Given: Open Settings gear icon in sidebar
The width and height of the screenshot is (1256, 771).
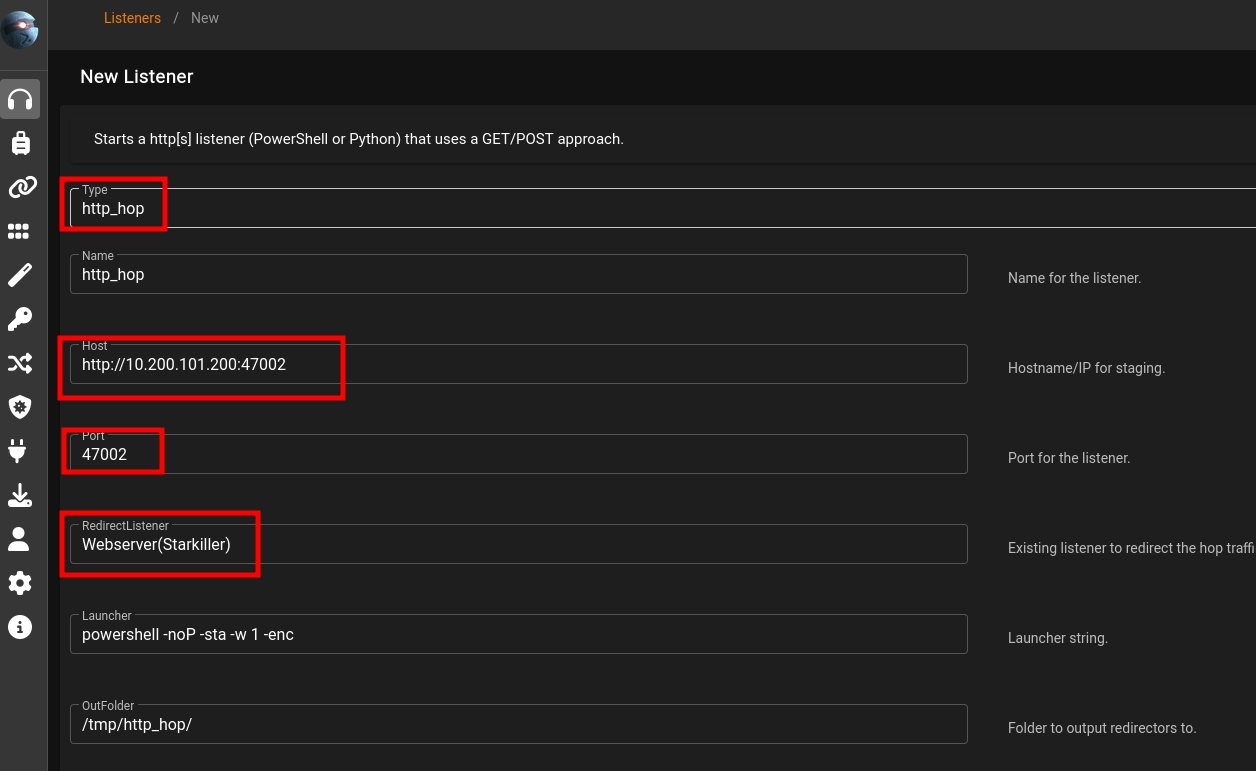Looking at the screenshot, I should (20, 583).
